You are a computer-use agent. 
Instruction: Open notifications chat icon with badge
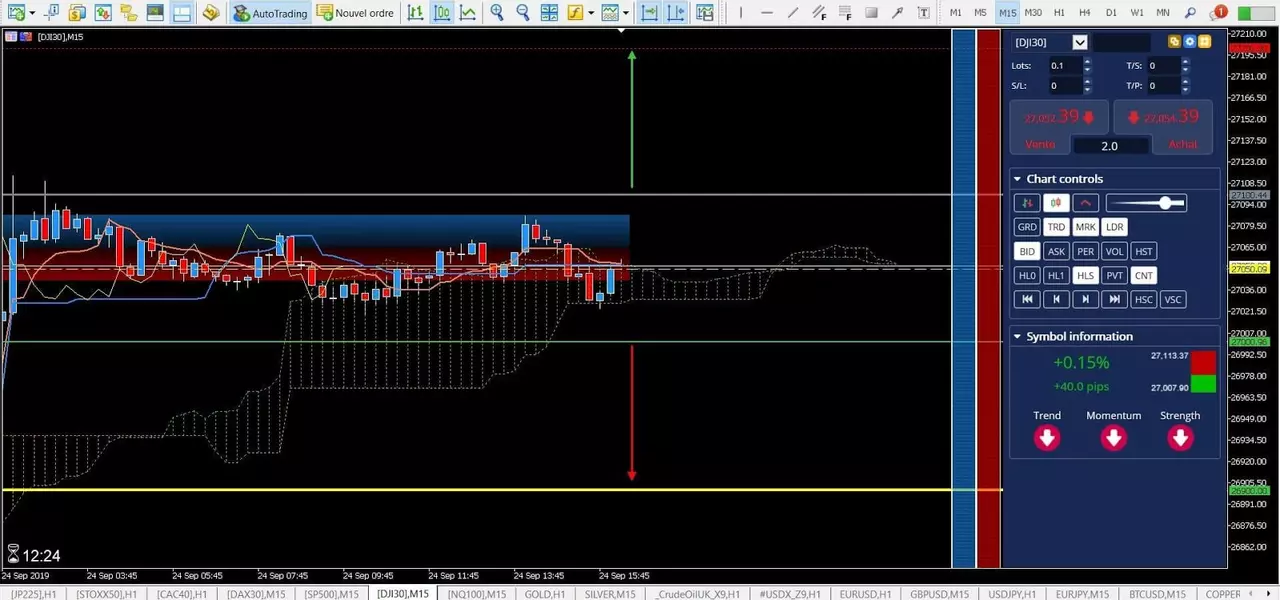[x=1217, y=13]
